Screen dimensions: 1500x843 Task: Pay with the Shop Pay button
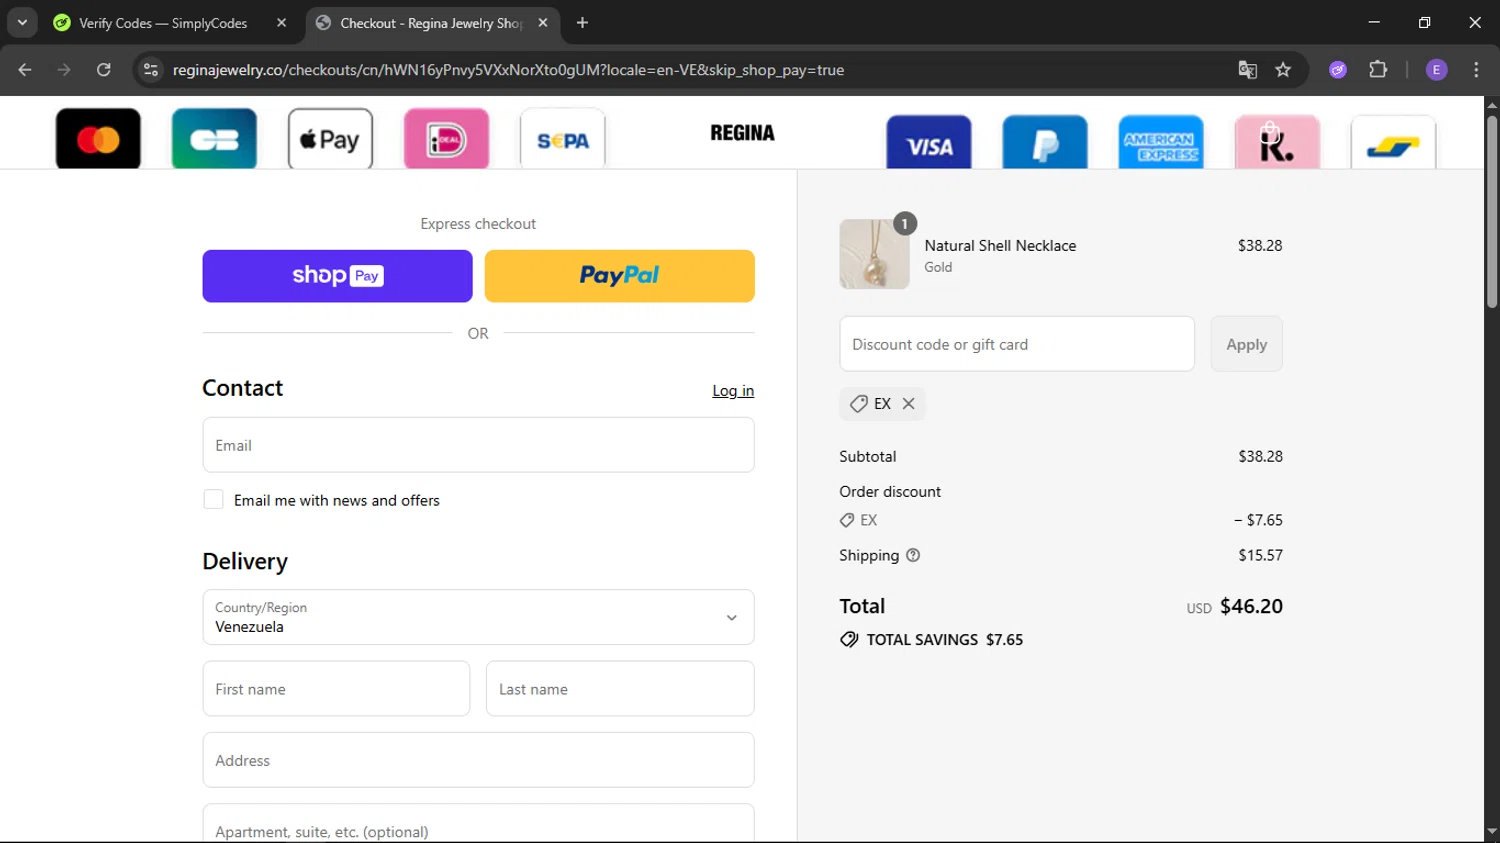click(337, 276)
